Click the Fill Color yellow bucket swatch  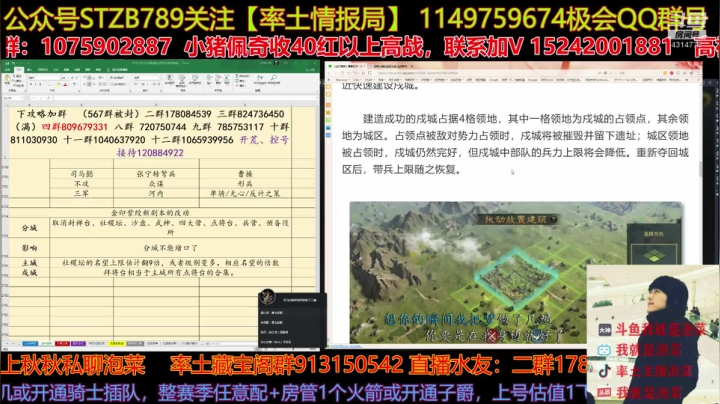58,84
